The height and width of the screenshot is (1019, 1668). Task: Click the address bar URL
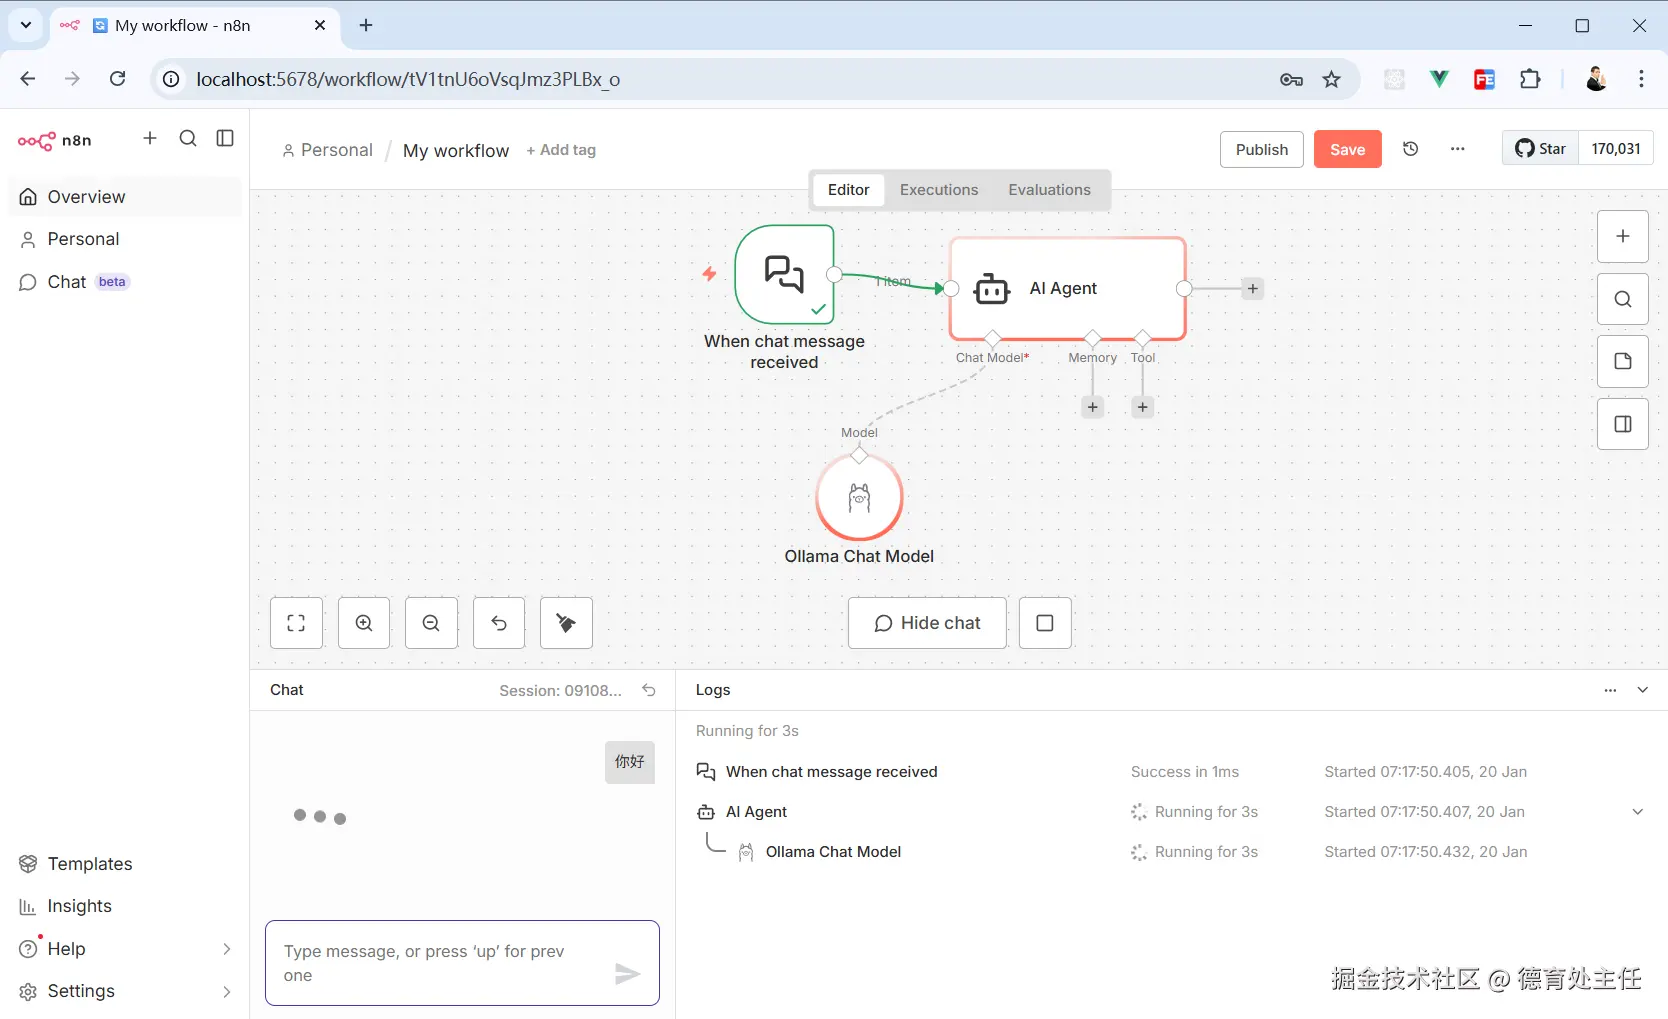408,79
